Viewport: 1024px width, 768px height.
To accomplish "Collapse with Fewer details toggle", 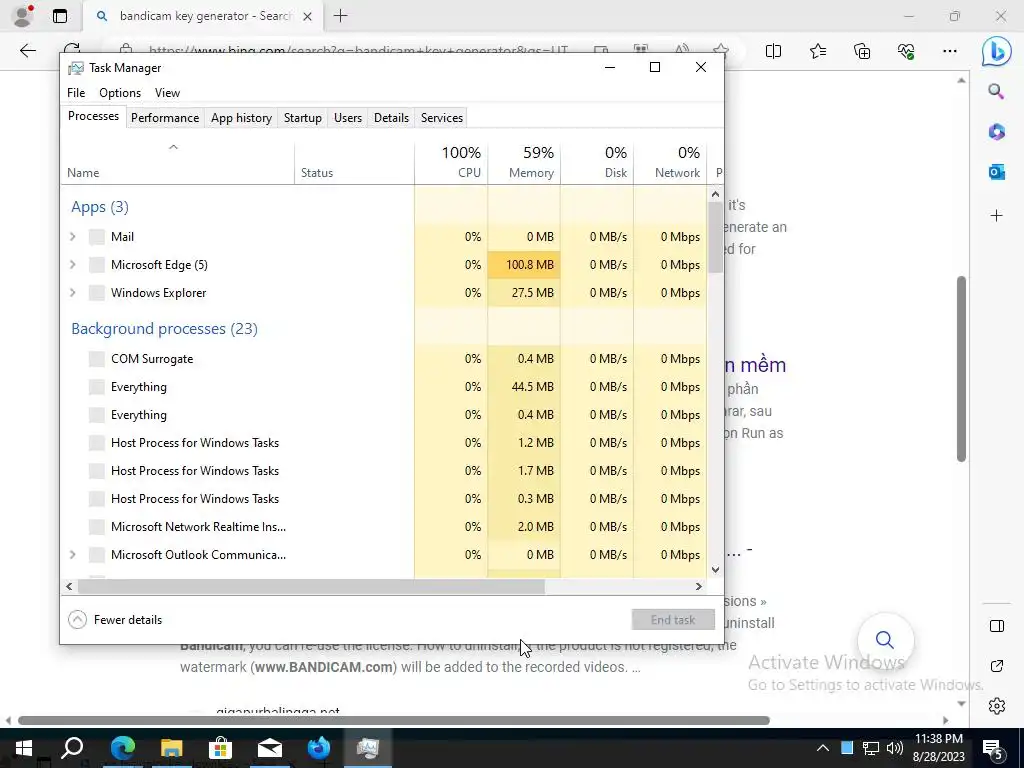I will [x=115, y=620].
